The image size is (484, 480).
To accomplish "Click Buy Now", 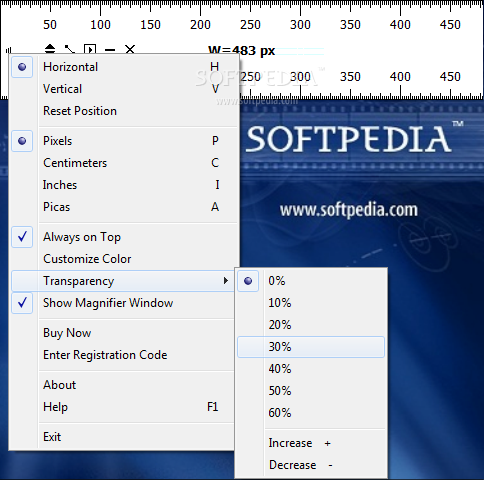I will pos(123,333).
